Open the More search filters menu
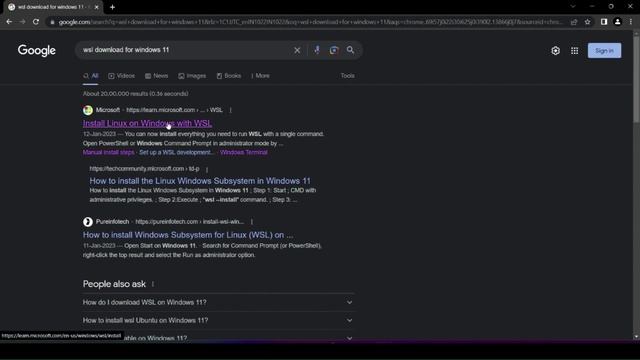 tap(260, 76)
